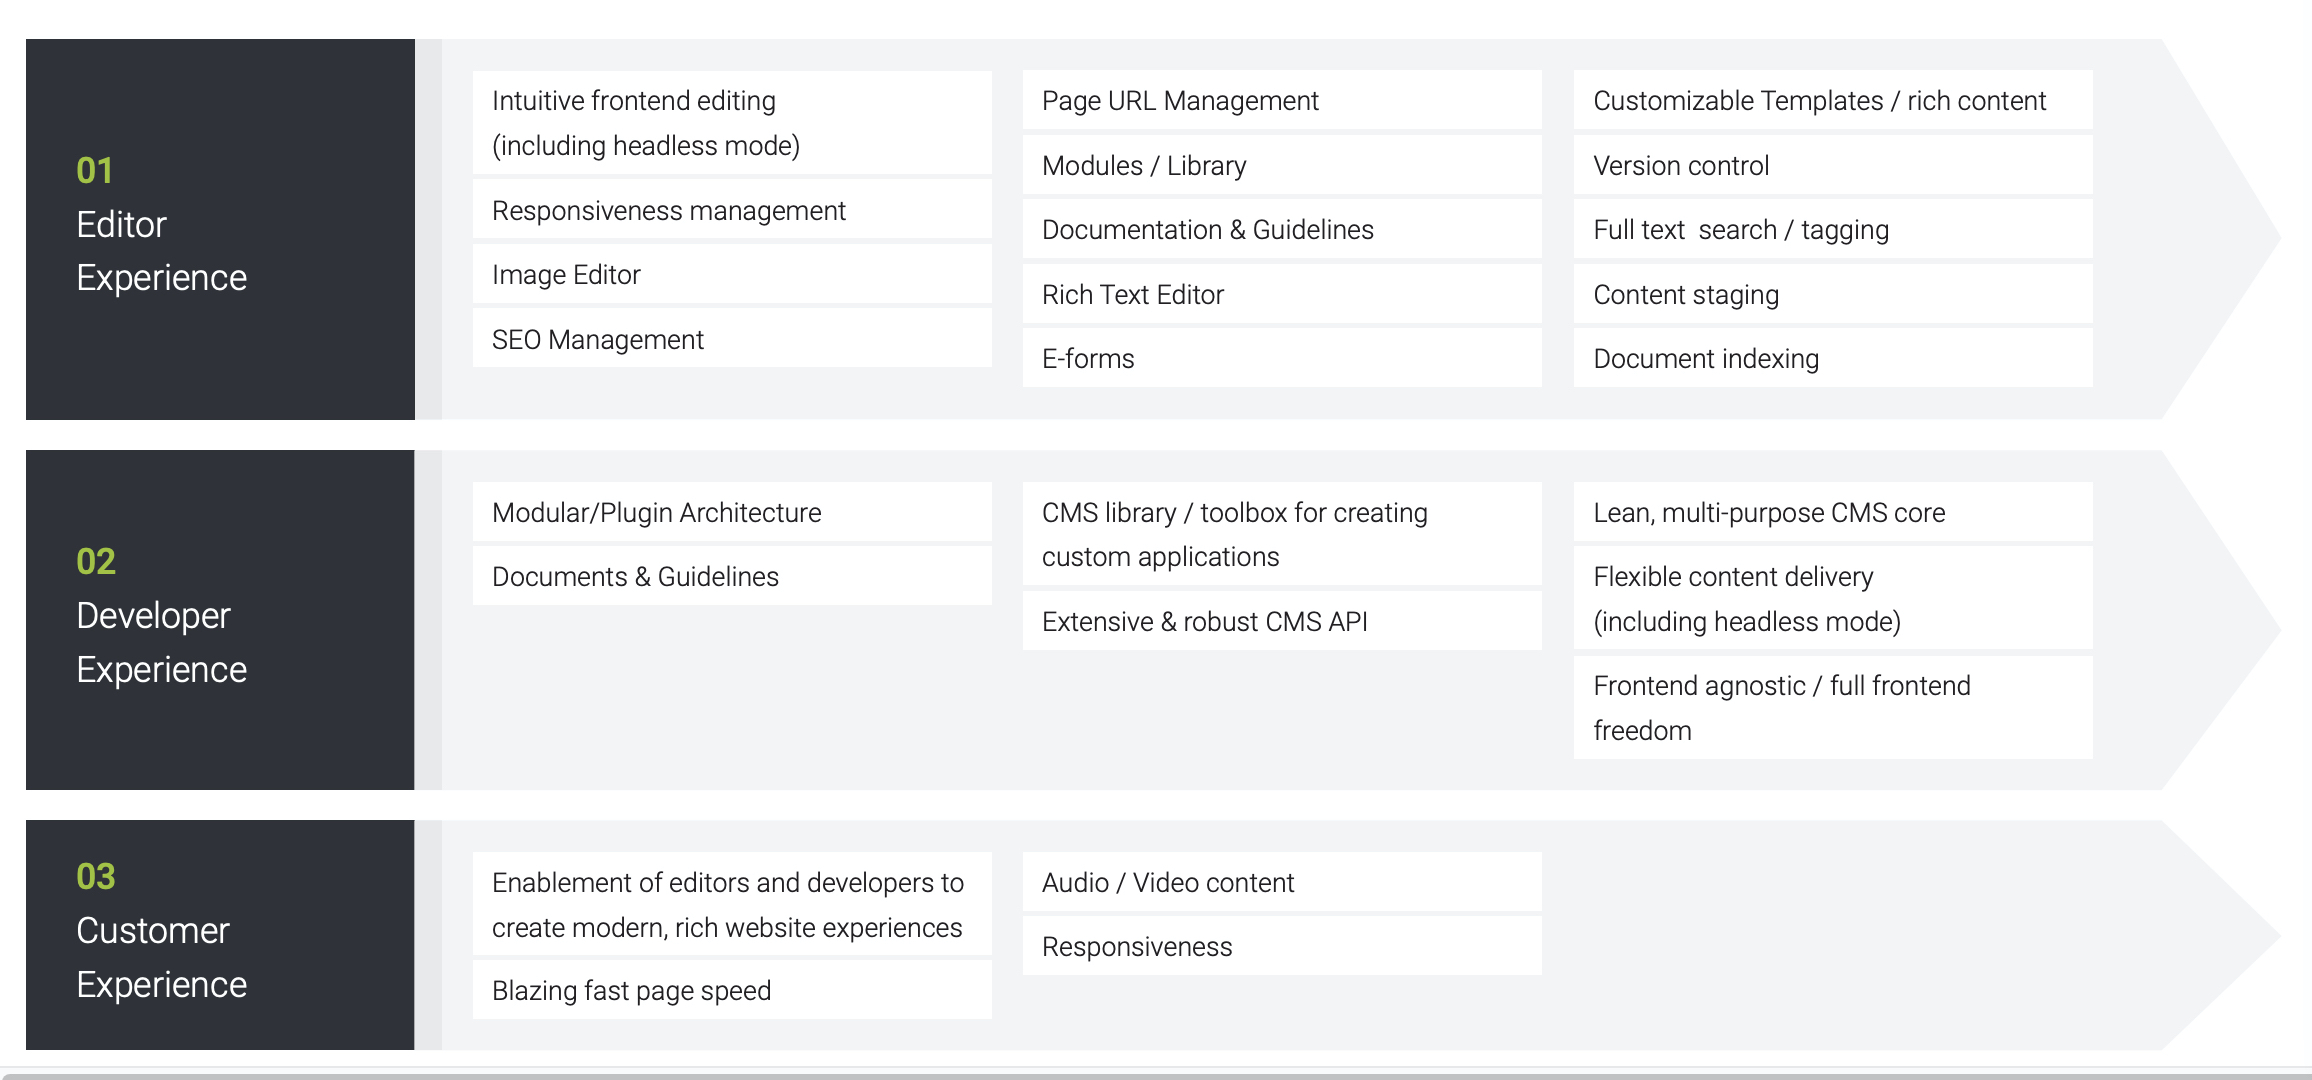This screenshot has width=2312, height=1080.
Task: Click the "SEO Management" item
Action: click(732, 339)
